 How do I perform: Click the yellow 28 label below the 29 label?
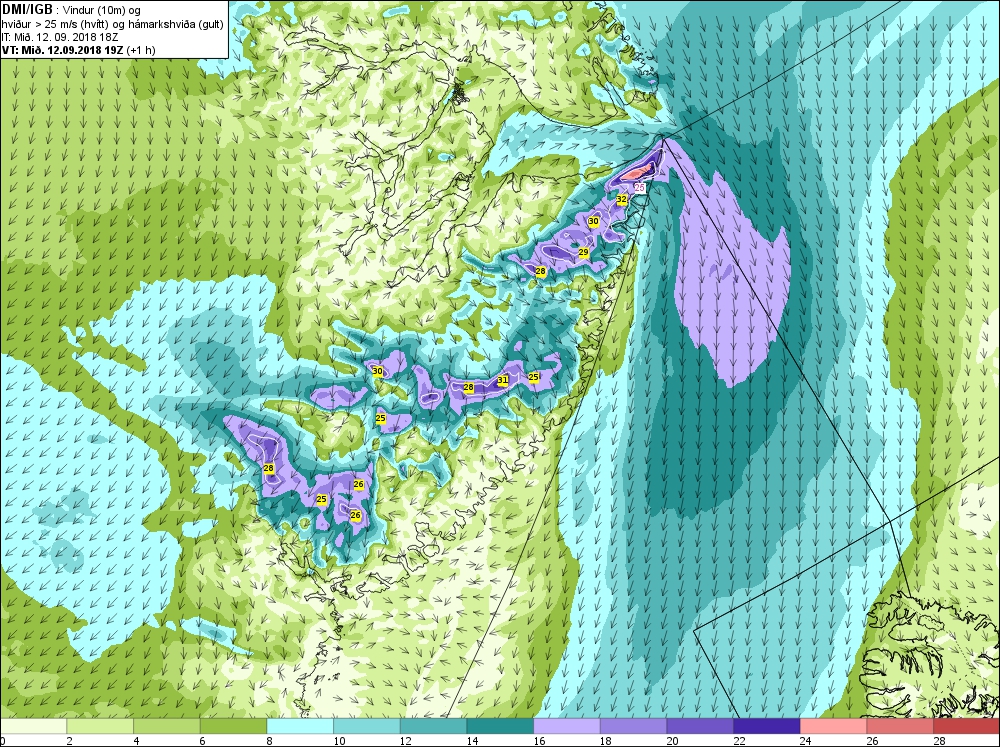pyautogui.click(x=541, y=272)
